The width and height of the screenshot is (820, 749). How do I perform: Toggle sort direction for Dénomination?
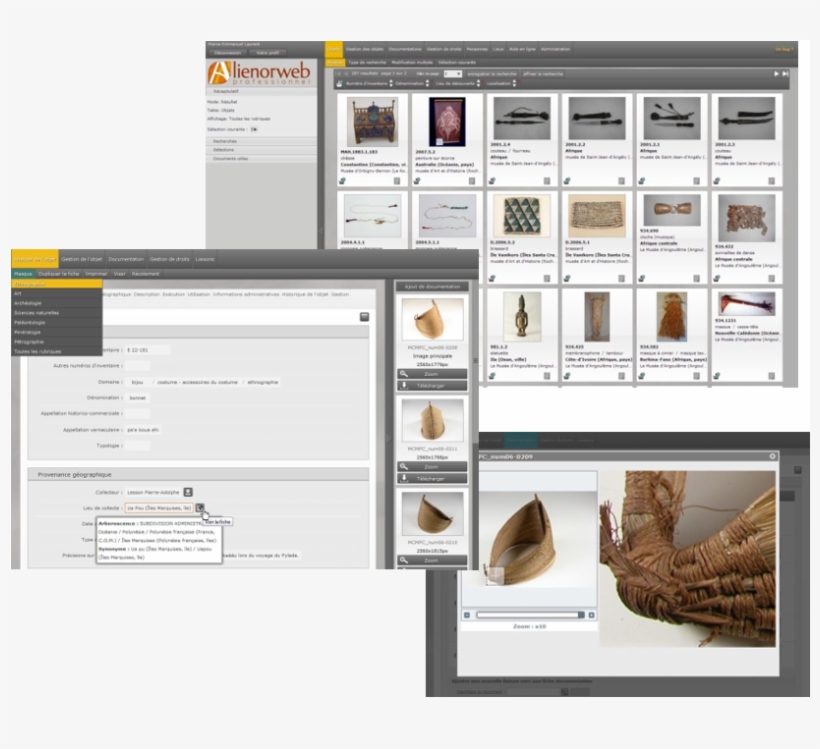point(427,82)
